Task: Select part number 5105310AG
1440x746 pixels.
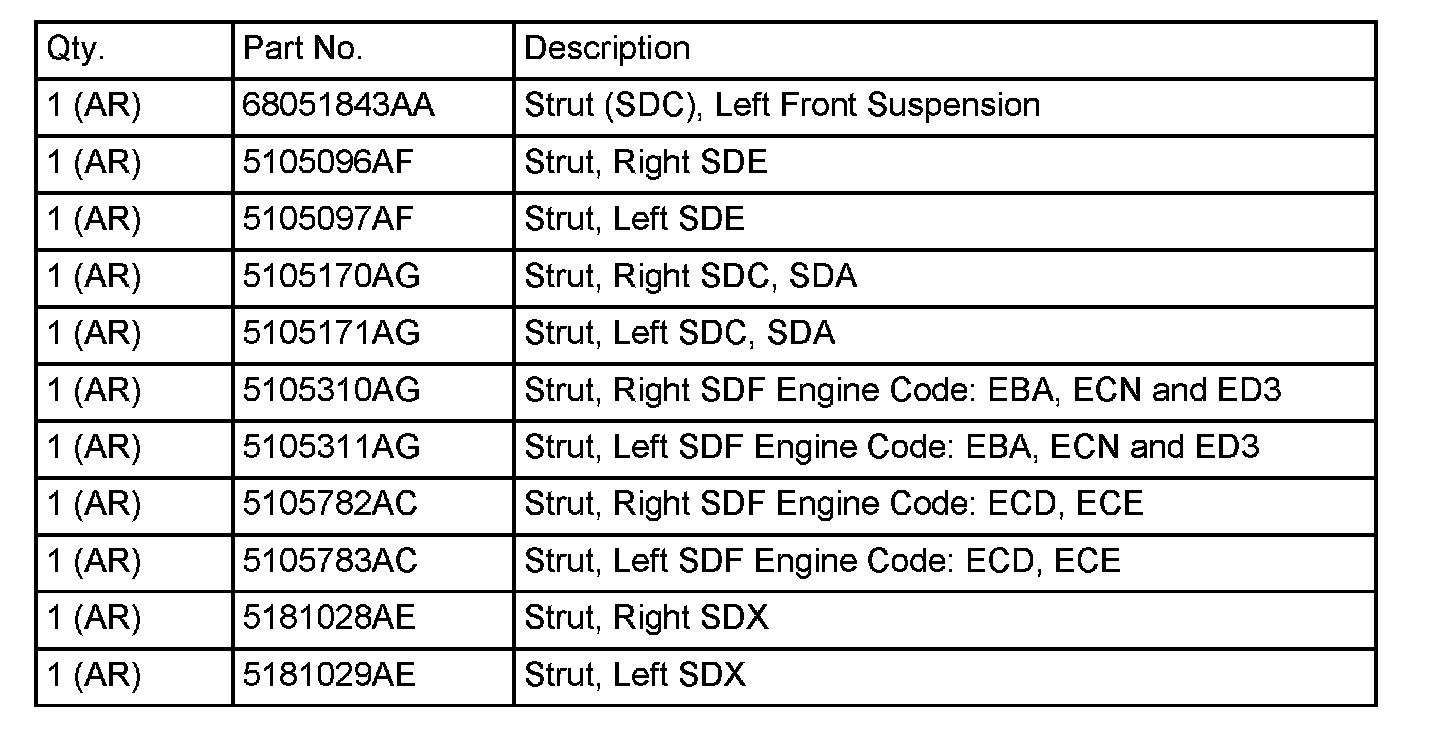Action: pos(331,390)
